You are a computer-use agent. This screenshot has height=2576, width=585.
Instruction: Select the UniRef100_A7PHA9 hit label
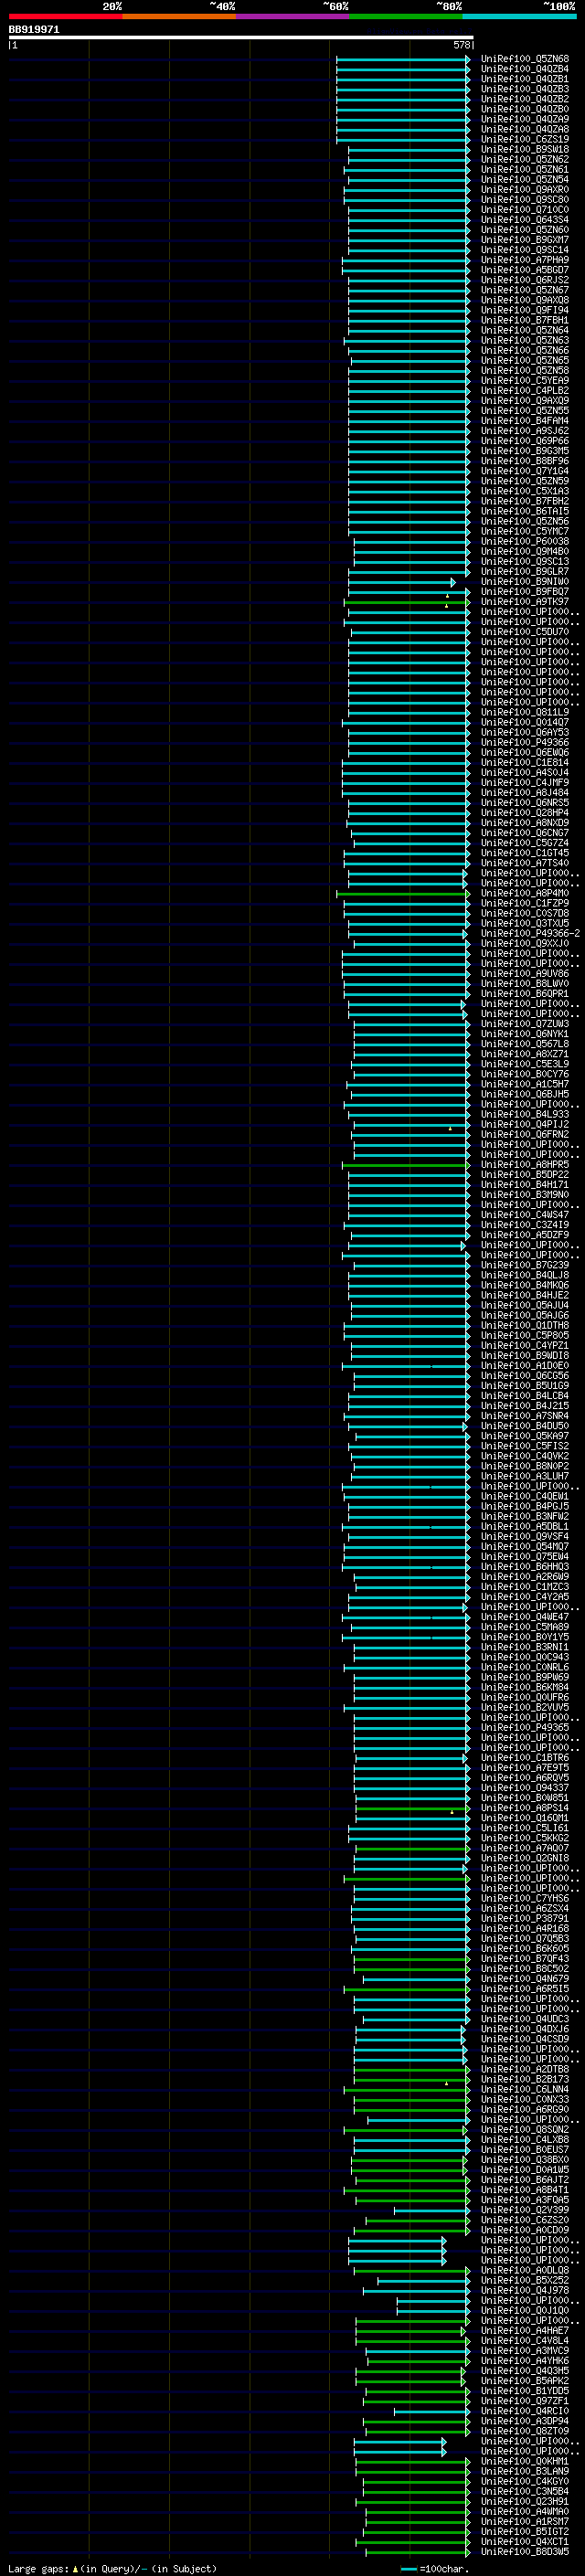pyautogui.click(x=525, y=260)
